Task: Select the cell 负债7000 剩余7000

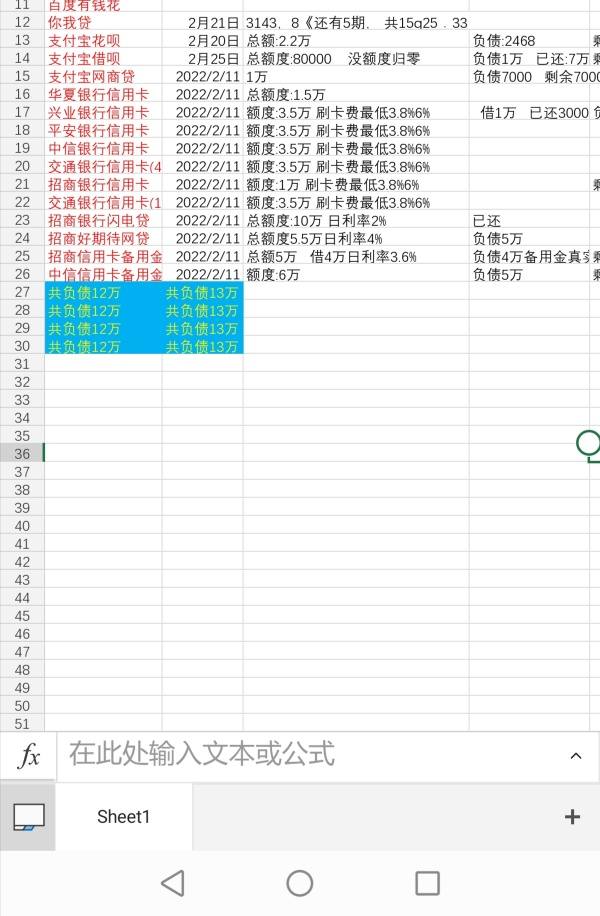Action: click(530, 77)
